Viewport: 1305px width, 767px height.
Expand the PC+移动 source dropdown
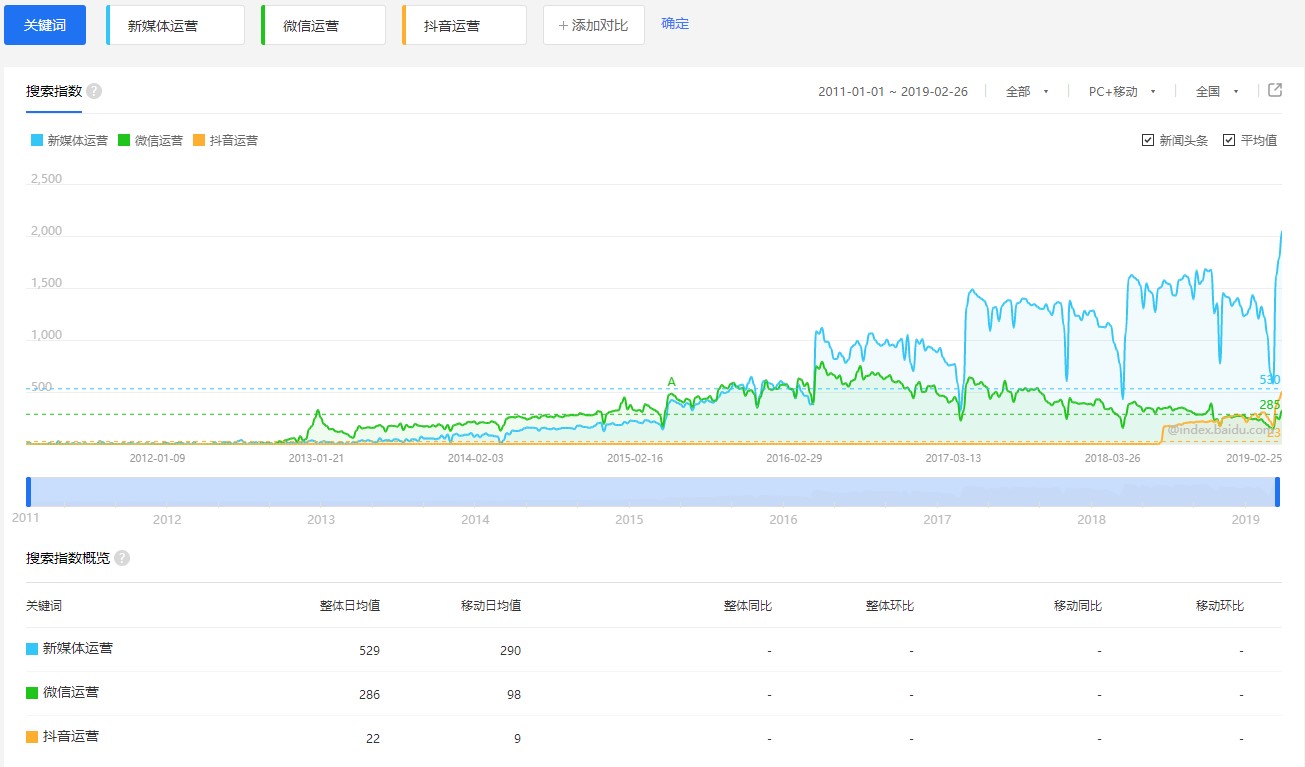(x=1122, y=91)
